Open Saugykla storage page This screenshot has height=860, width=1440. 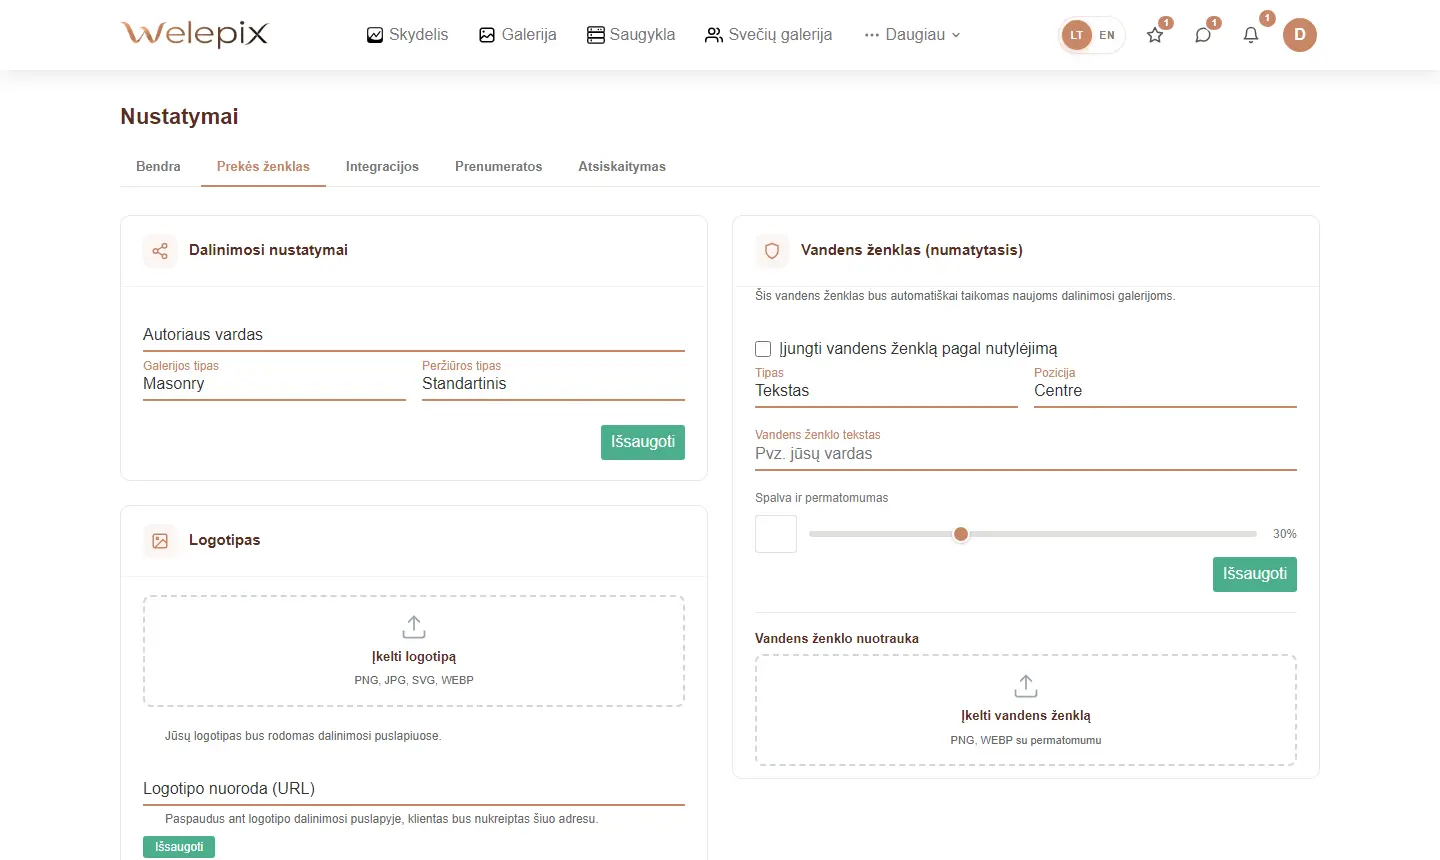pyautogui.click(x=631, y=35)
